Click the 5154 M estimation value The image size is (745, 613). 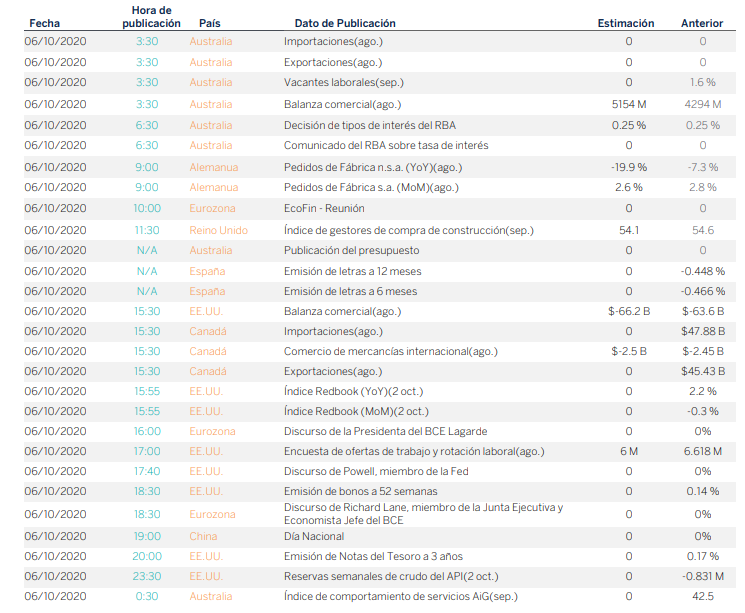click(x=629, y=104)
